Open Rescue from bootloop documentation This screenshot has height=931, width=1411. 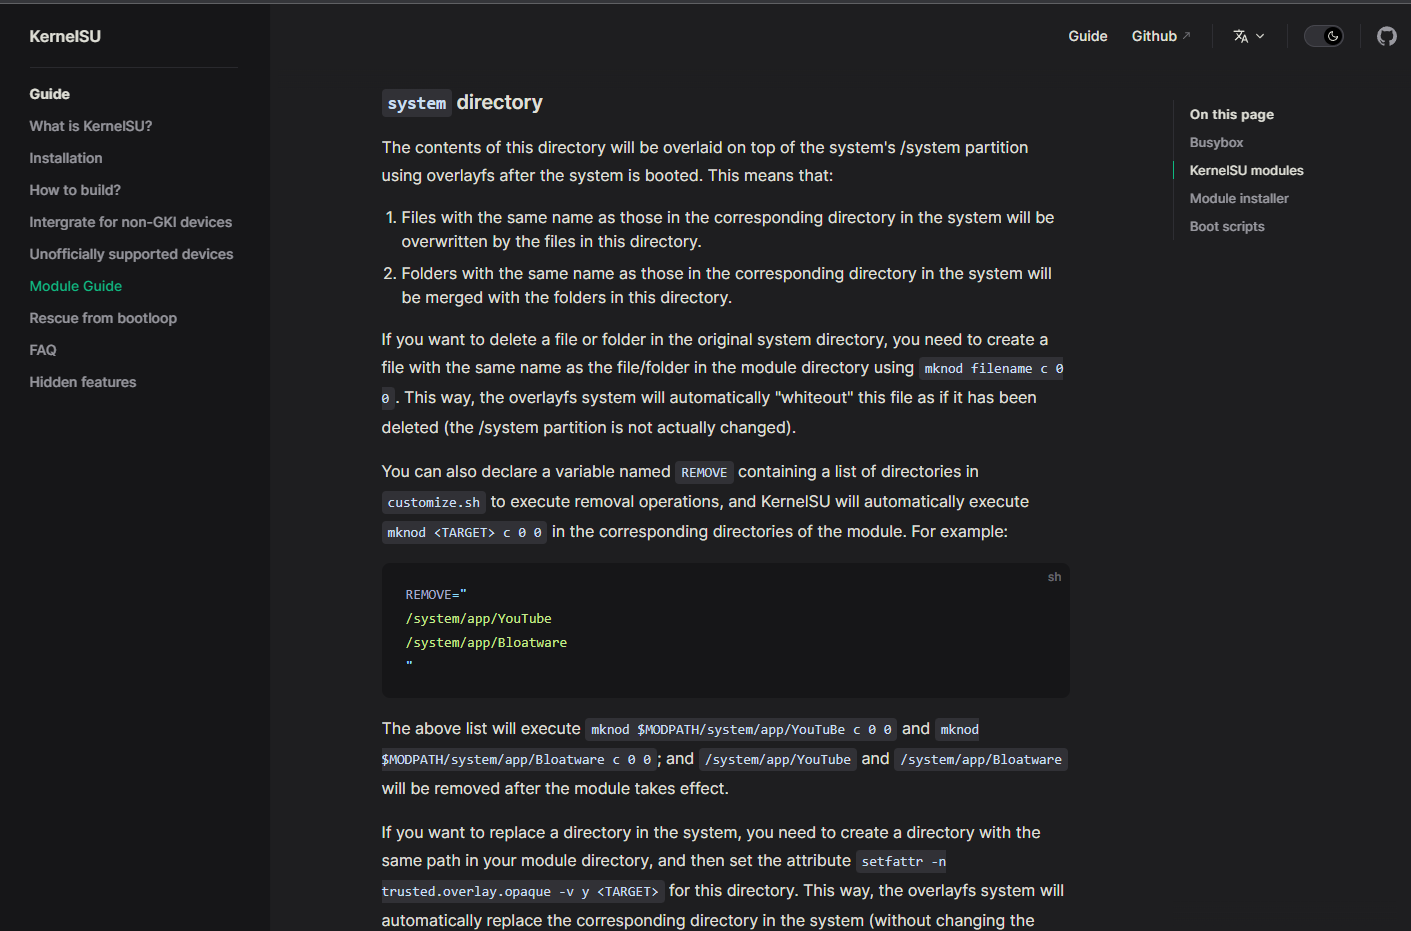pyautogui.click(x=103, y=318)
